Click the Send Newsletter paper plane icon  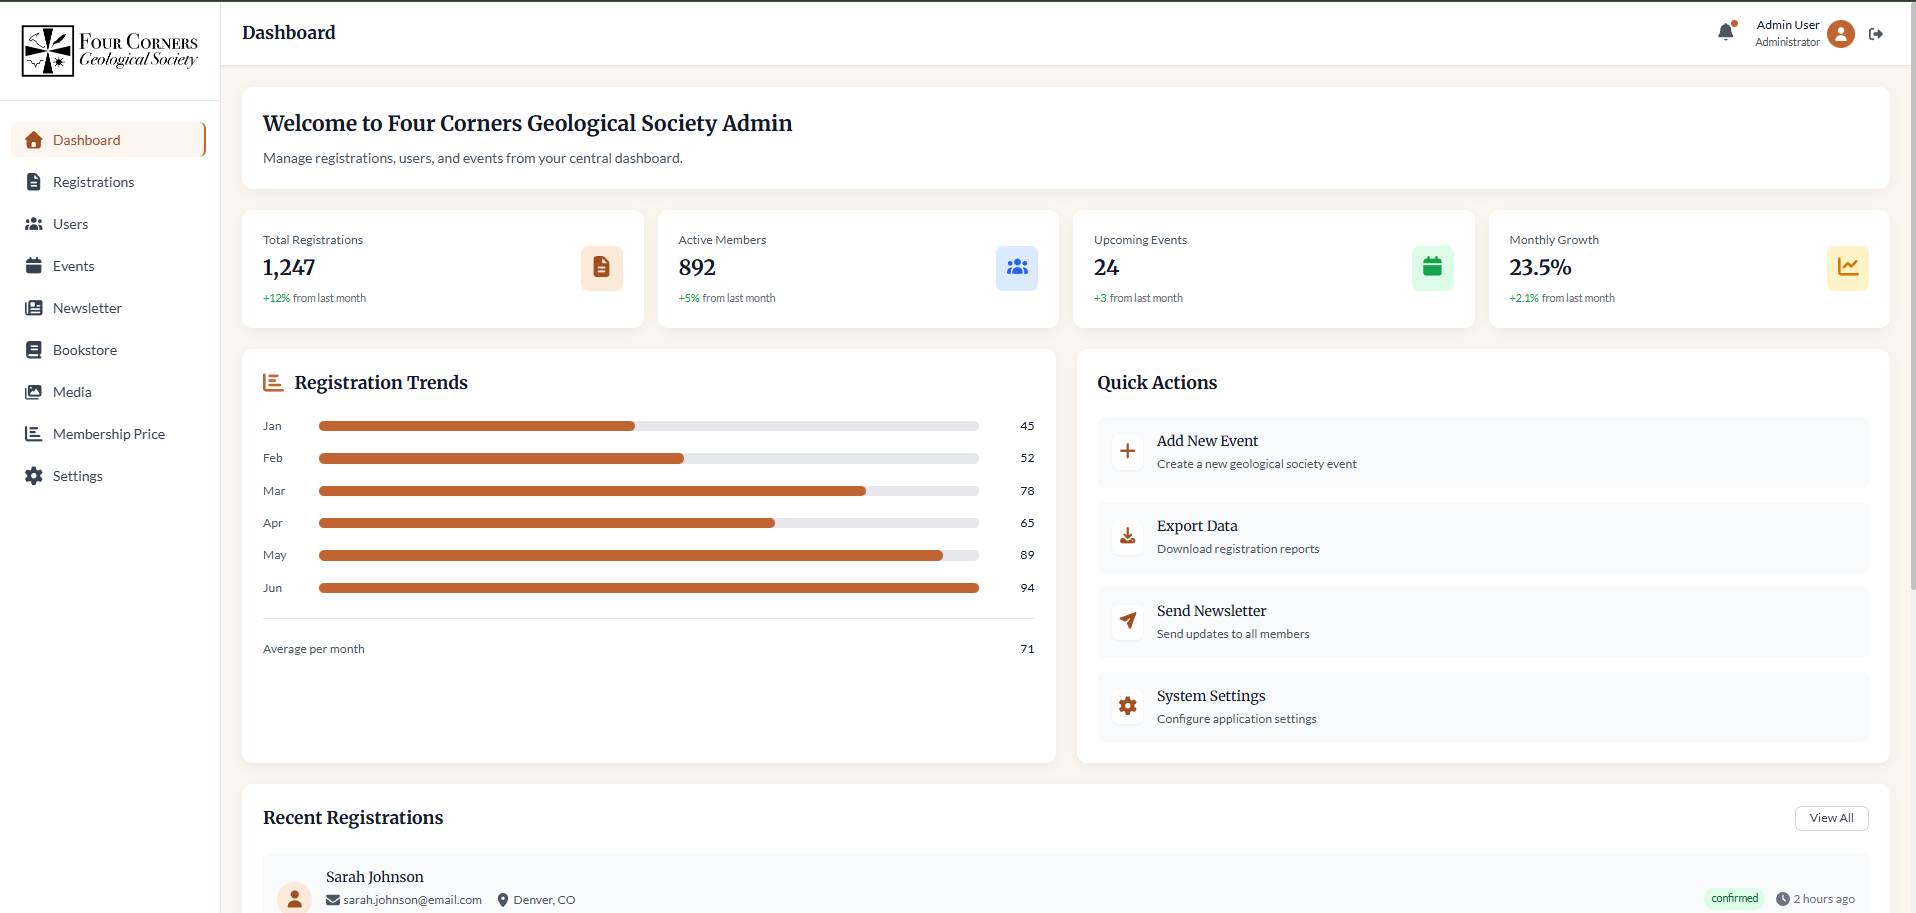[x=1127, y=621]
